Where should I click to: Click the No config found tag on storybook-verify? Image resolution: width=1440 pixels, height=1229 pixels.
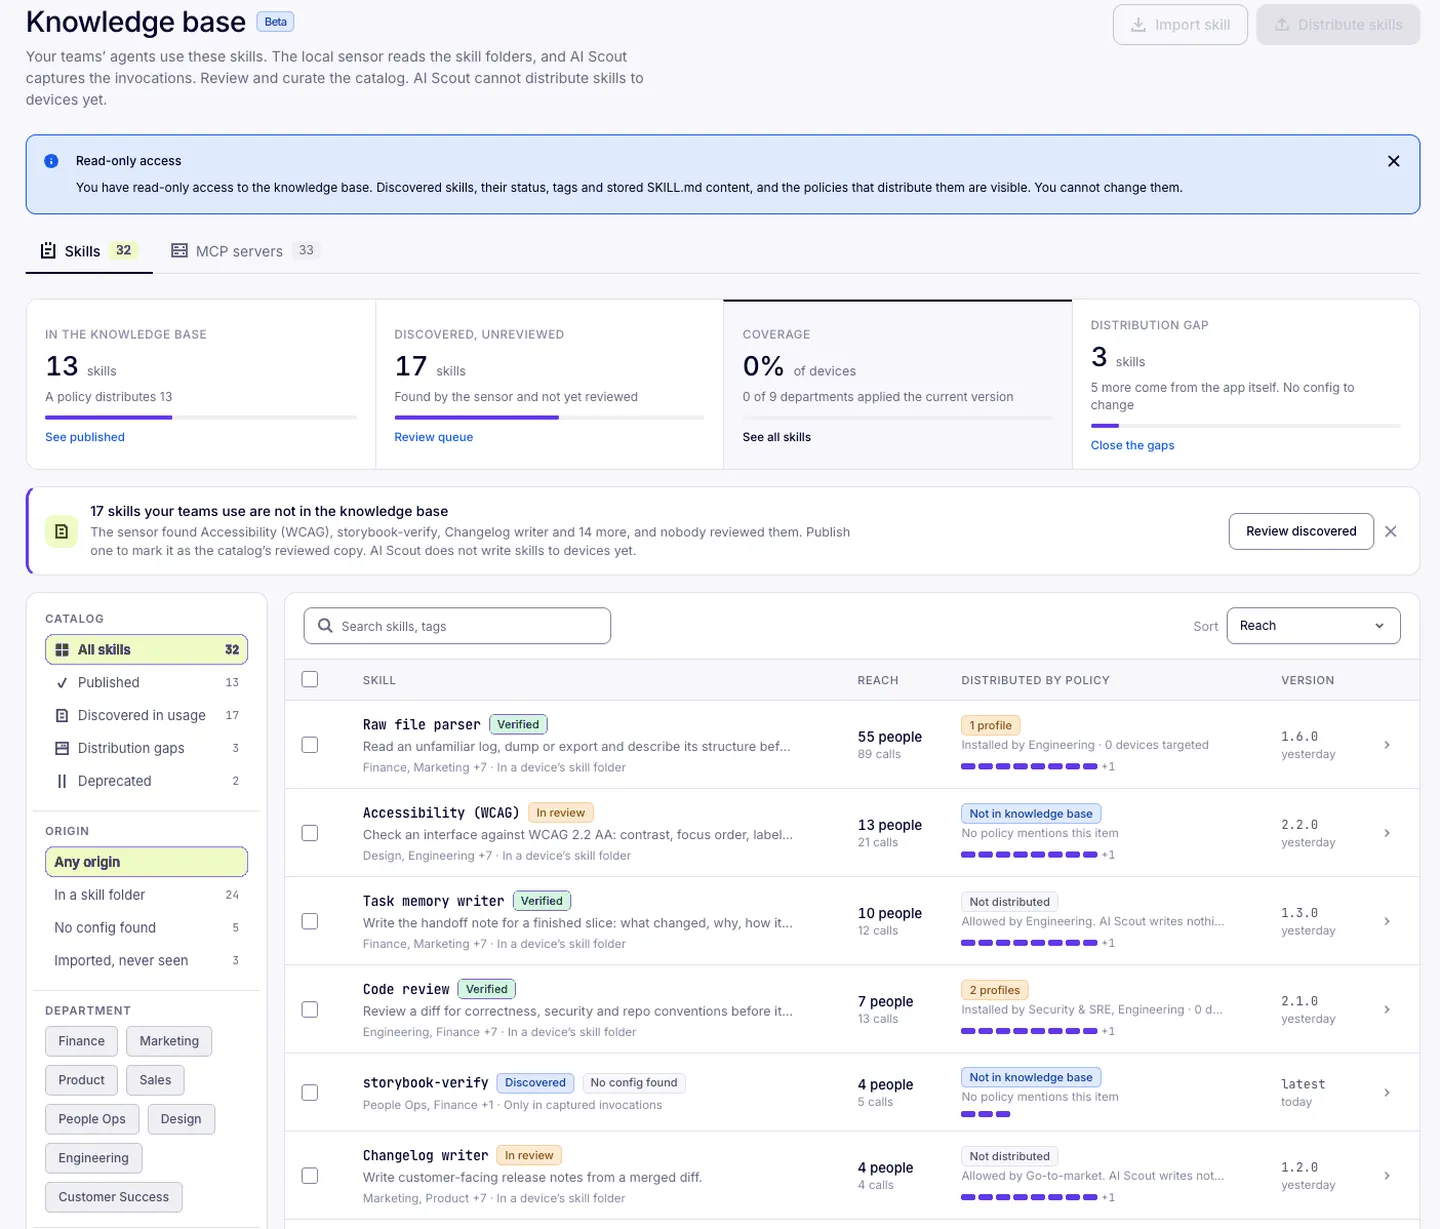pyautogui.click(x=634, y=1083)
